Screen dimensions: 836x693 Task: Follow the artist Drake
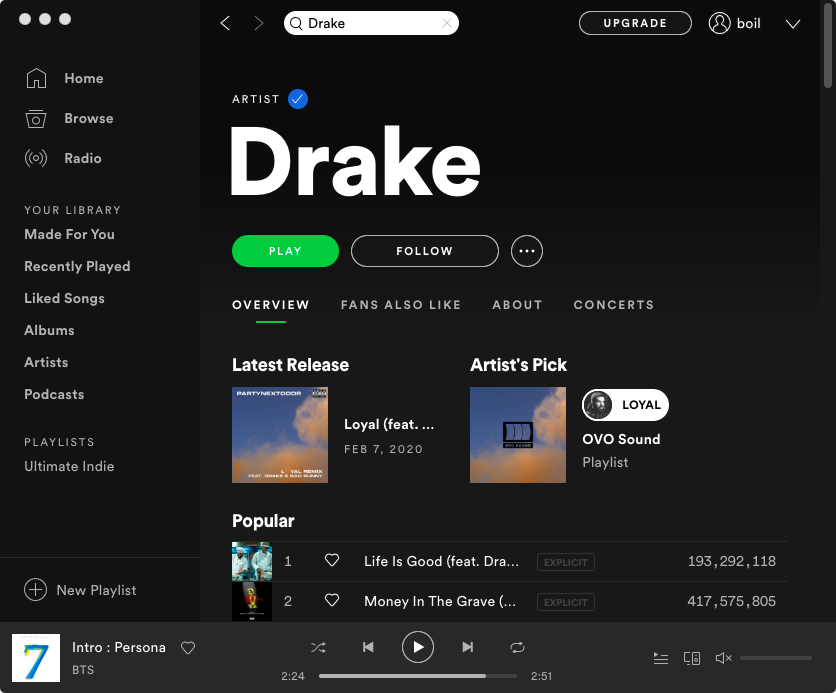coord(424,251)
